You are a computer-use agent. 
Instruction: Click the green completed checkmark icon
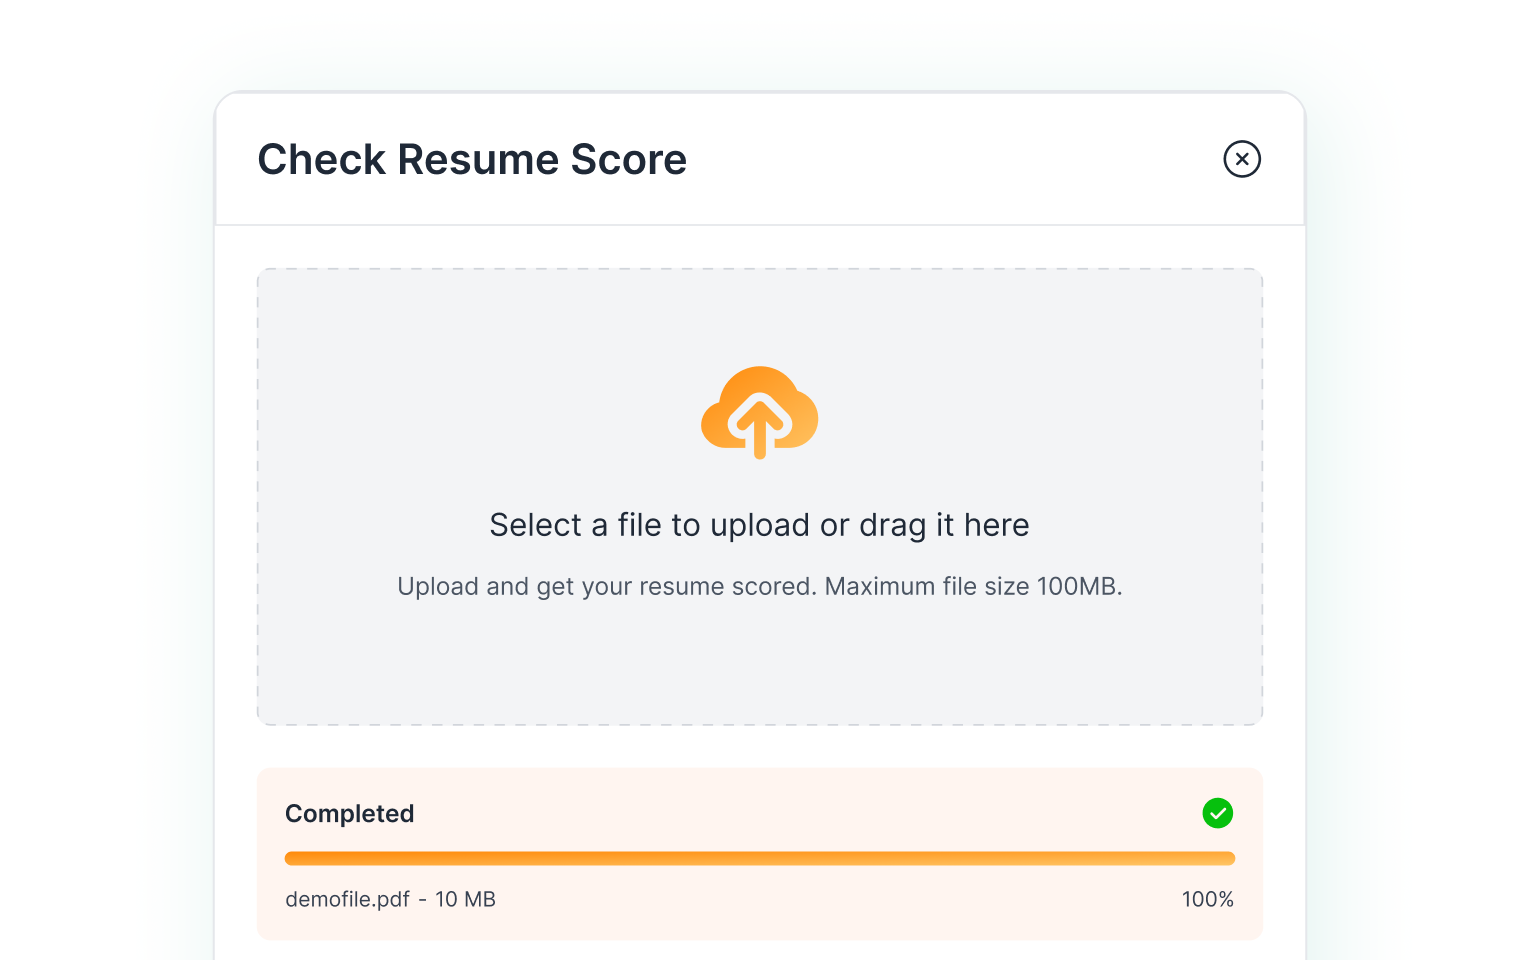(1217, 813)
